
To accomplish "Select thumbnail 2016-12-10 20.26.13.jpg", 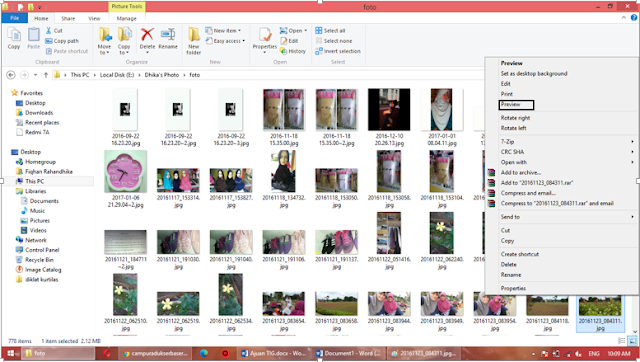I will coord(389,109).
